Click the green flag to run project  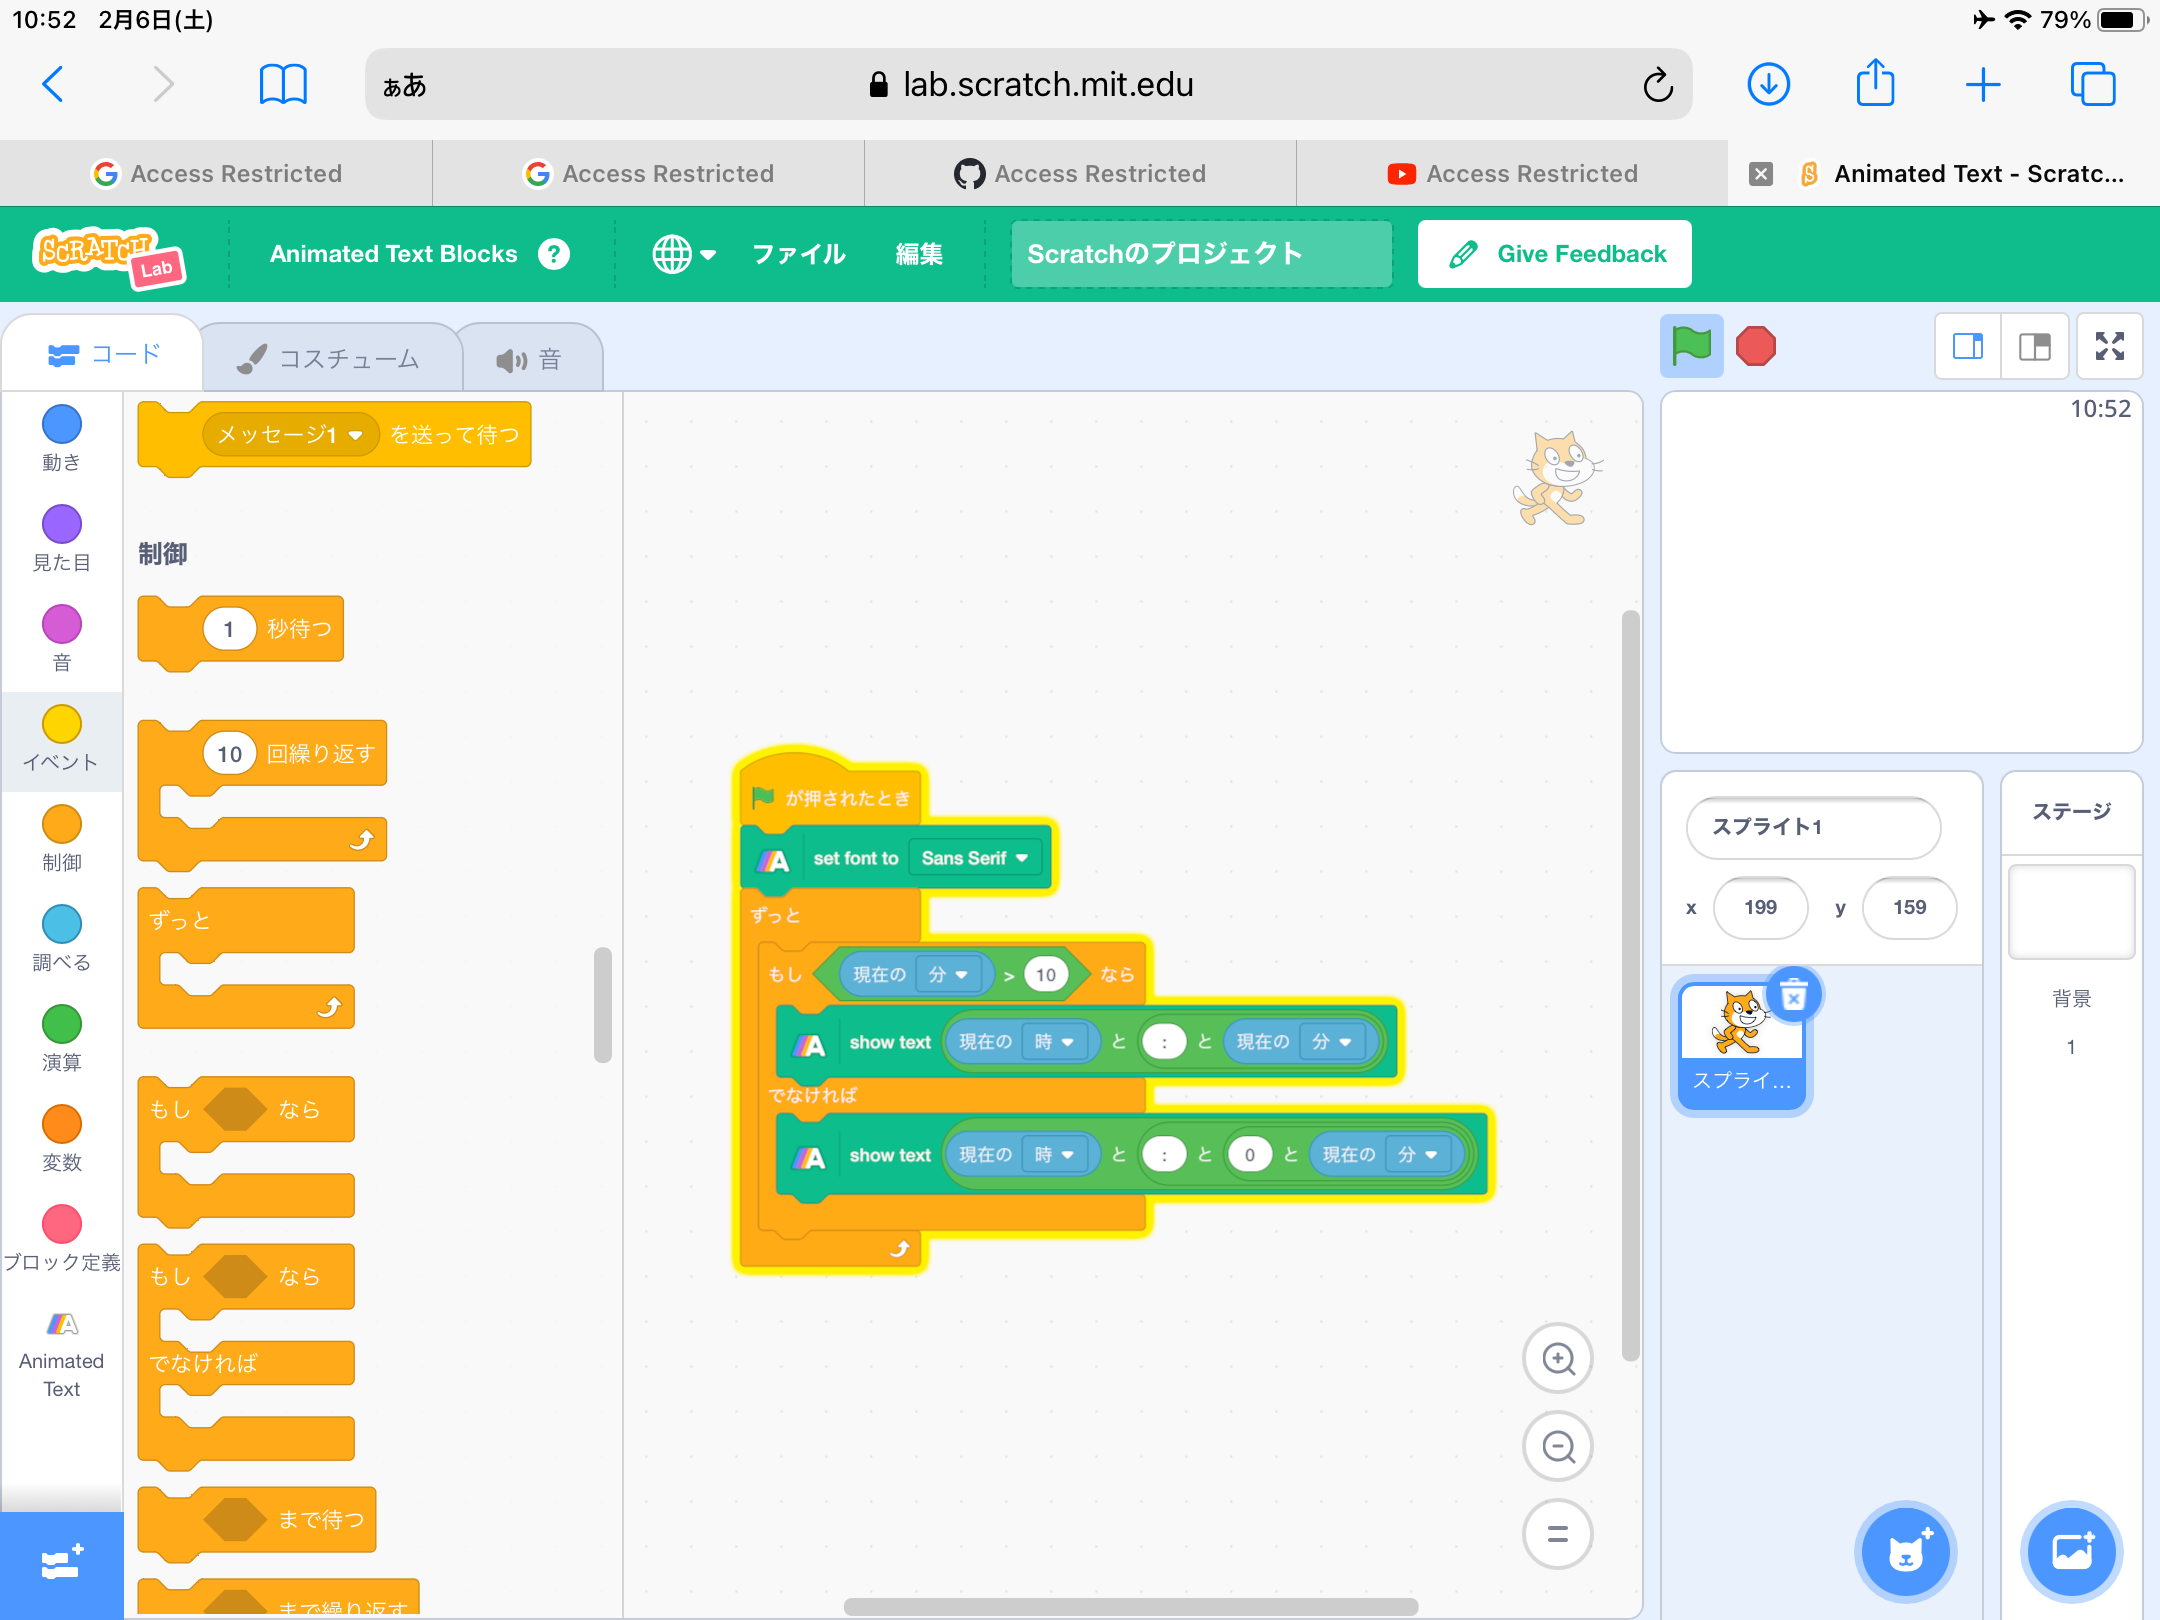click(1692, 346)
